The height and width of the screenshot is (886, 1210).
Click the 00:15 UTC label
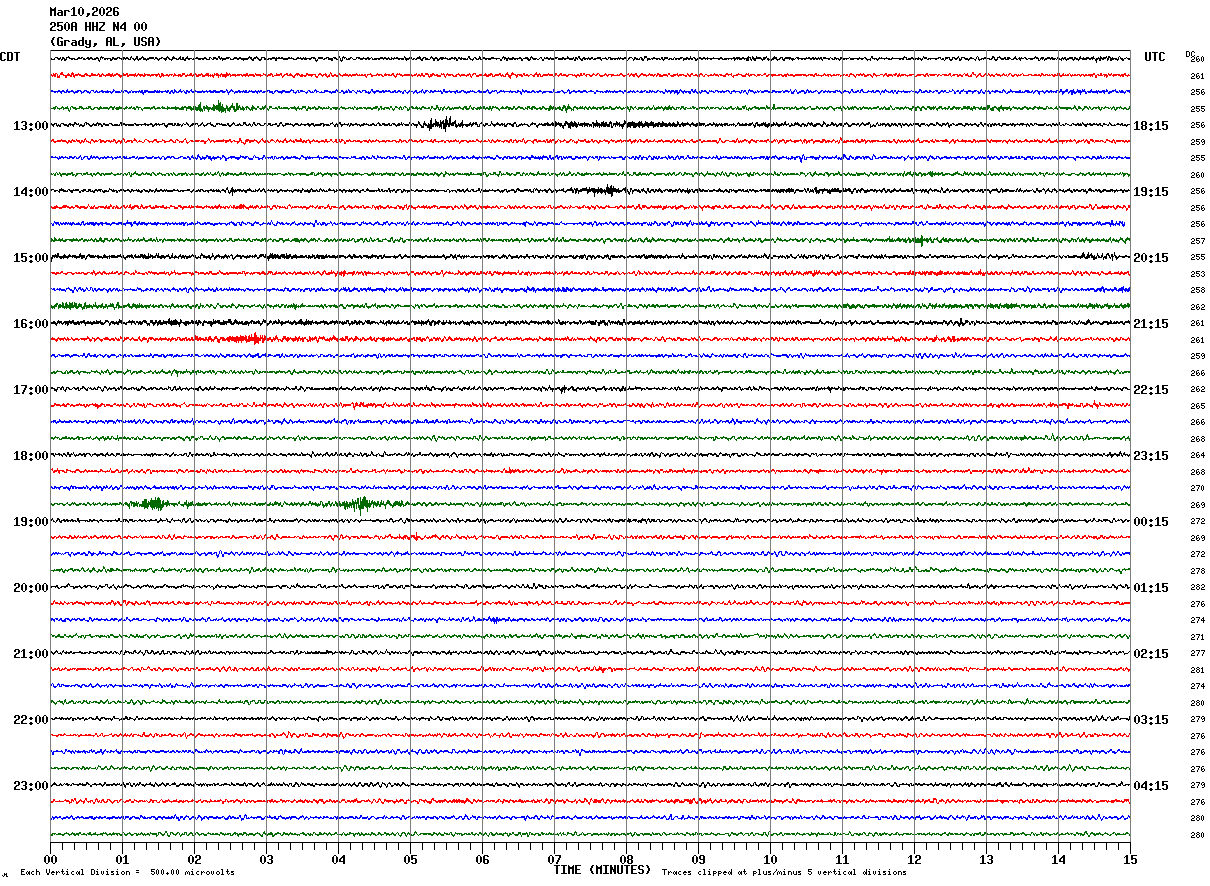tap(1150, 522)
